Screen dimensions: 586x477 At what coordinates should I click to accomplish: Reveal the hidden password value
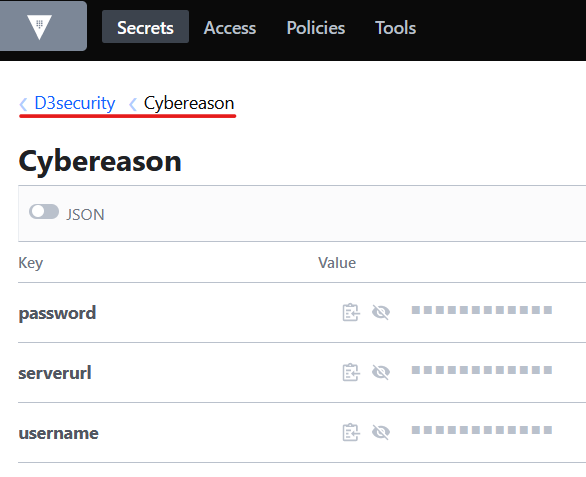pyautogui.click(x=381, y=312)
